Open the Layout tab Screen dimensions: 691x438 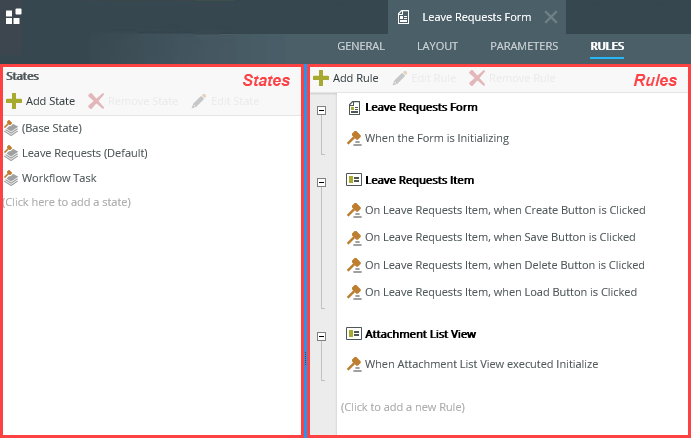437,46
